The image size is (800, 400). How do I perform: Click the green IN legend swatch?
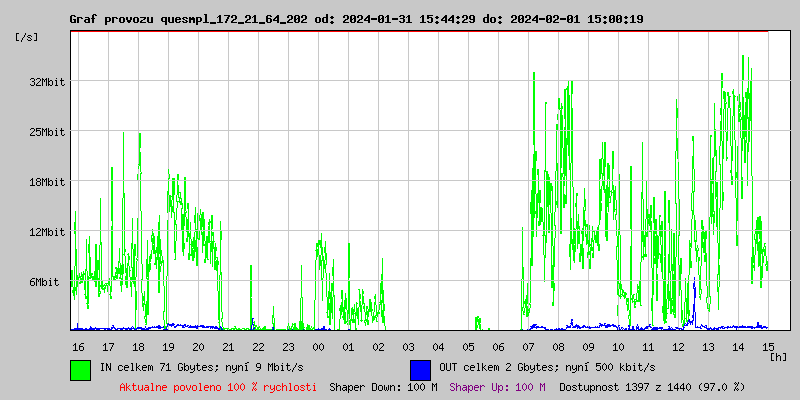[80, 369]
